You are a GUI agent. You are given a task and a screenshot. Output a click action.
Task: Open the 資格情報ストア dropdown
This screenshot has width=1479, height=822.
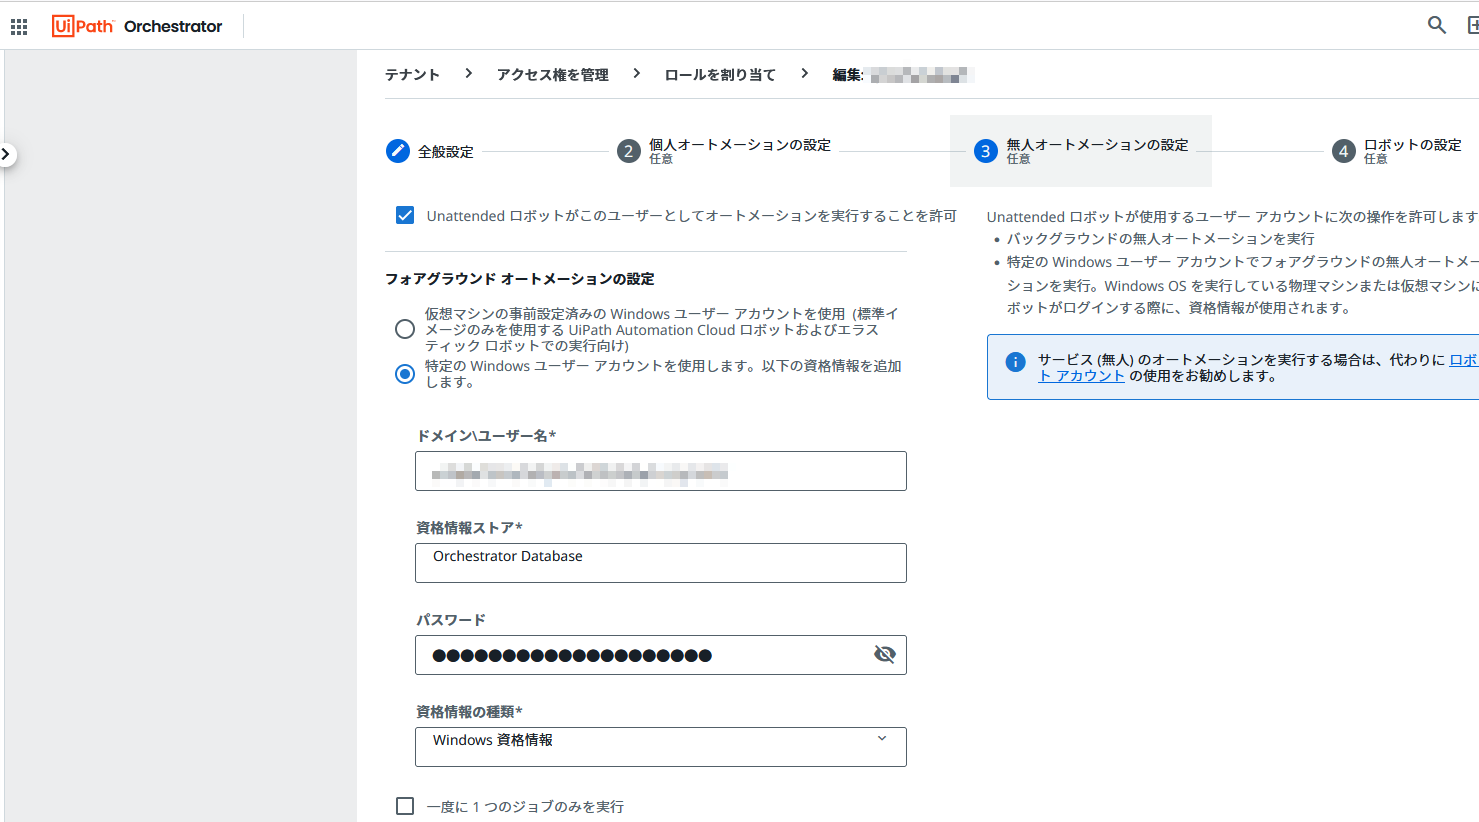tap(661, 563)
